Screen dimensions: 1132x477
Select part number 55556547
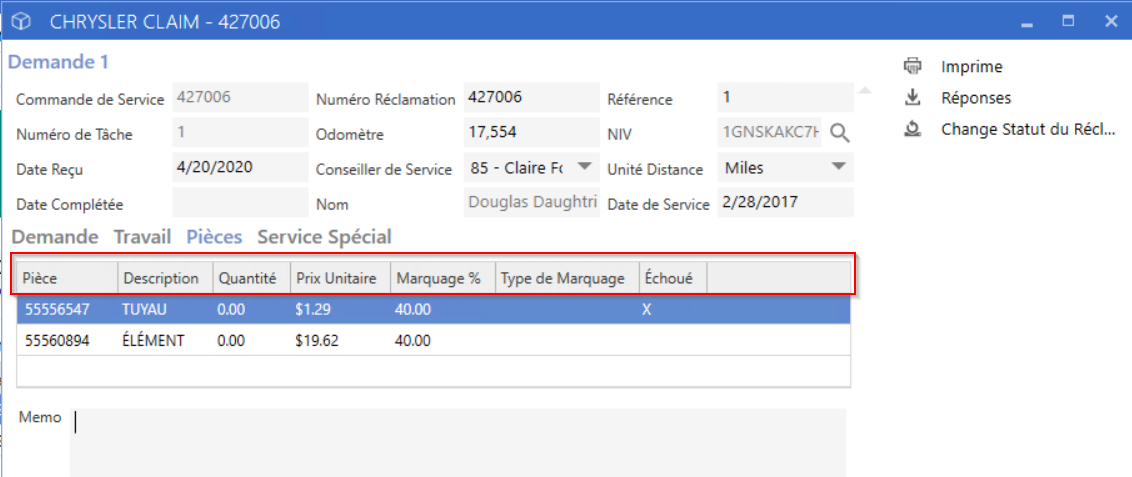coord(57,310)
